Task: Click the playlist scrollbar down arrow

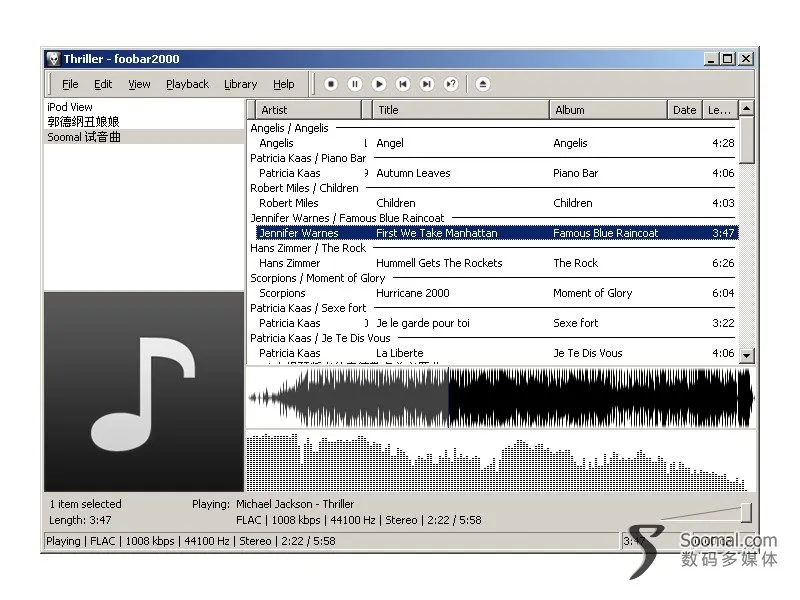Action: point(746,356)
